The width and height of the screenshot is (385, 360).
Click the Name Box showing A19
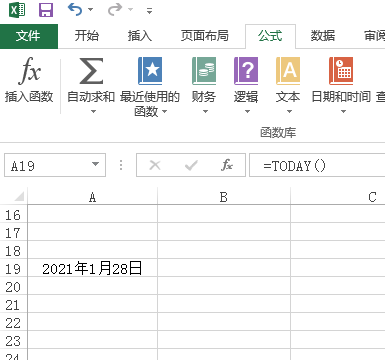click(x=47, y=165)
